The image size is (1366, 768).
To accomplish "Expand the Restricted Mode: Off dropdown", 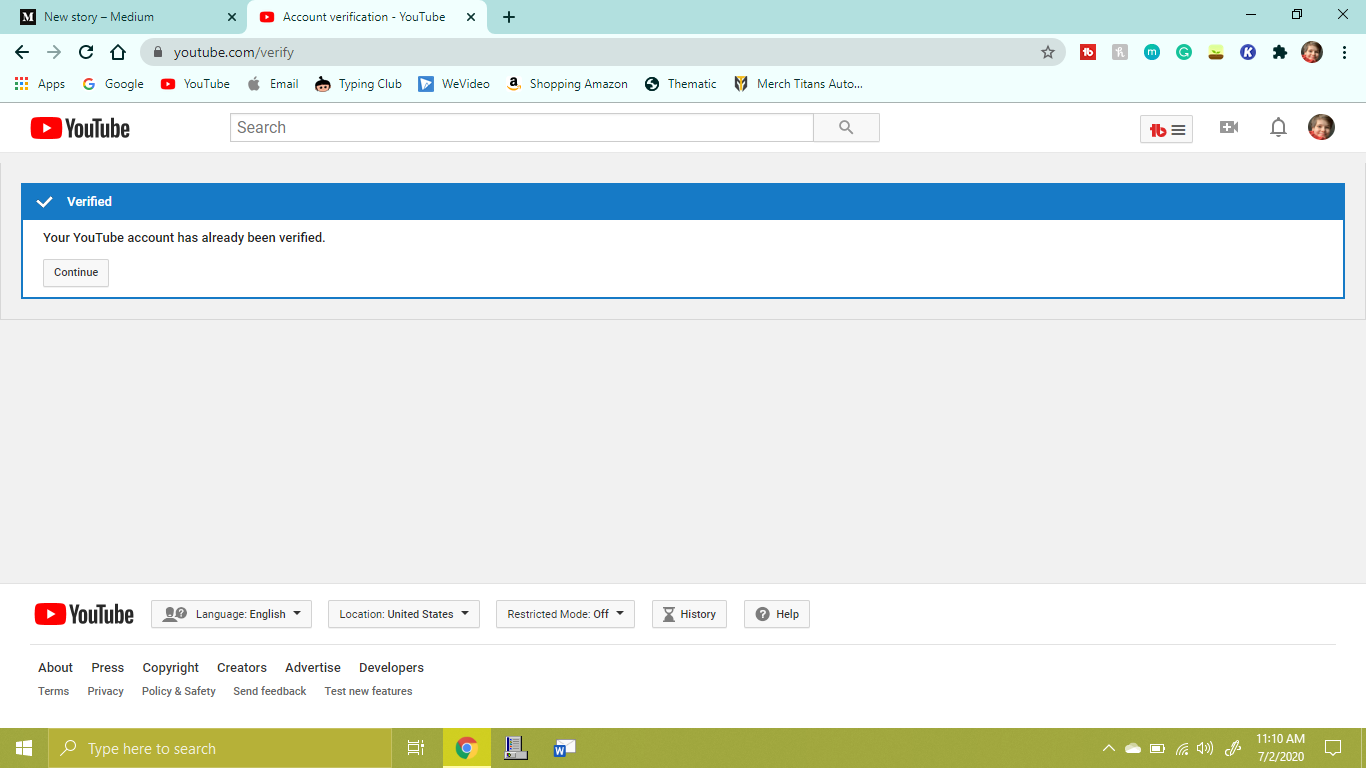I will pyautogui.click(x=565, y=614).
